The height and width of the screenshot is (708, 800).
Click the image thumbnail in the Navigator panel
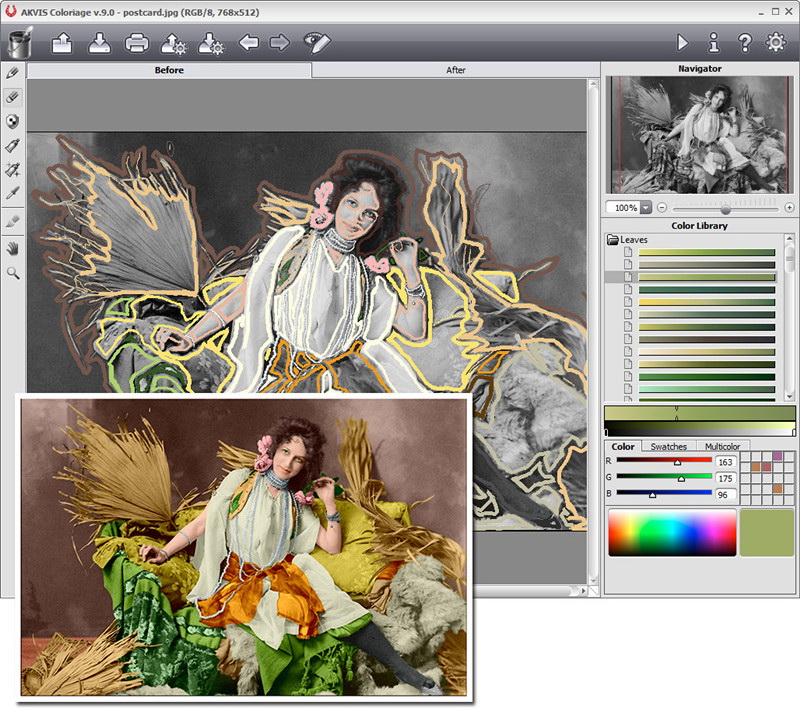pyautogui.click(x=700, y=135)
